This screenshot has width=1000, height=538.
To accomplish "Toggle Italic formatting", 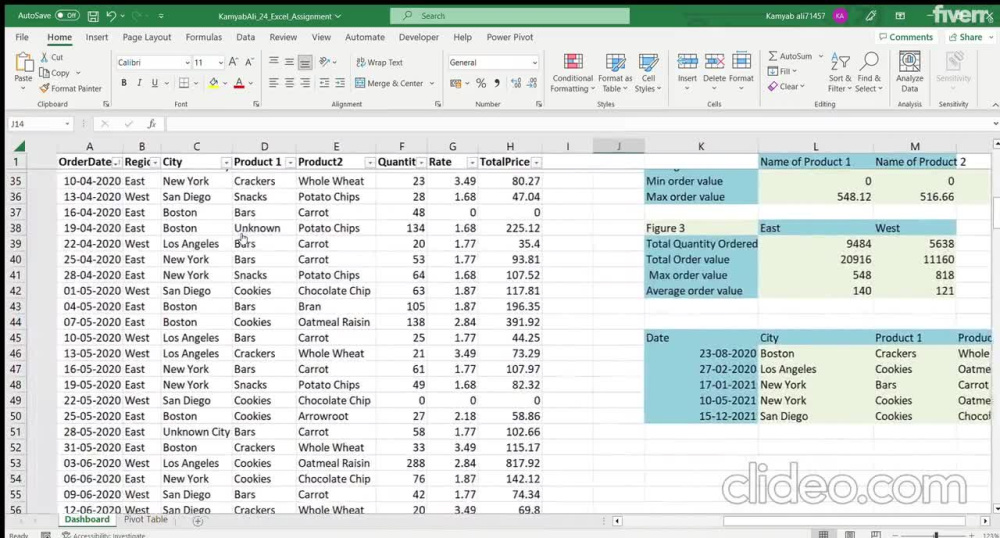I will (x=139, y=83).
